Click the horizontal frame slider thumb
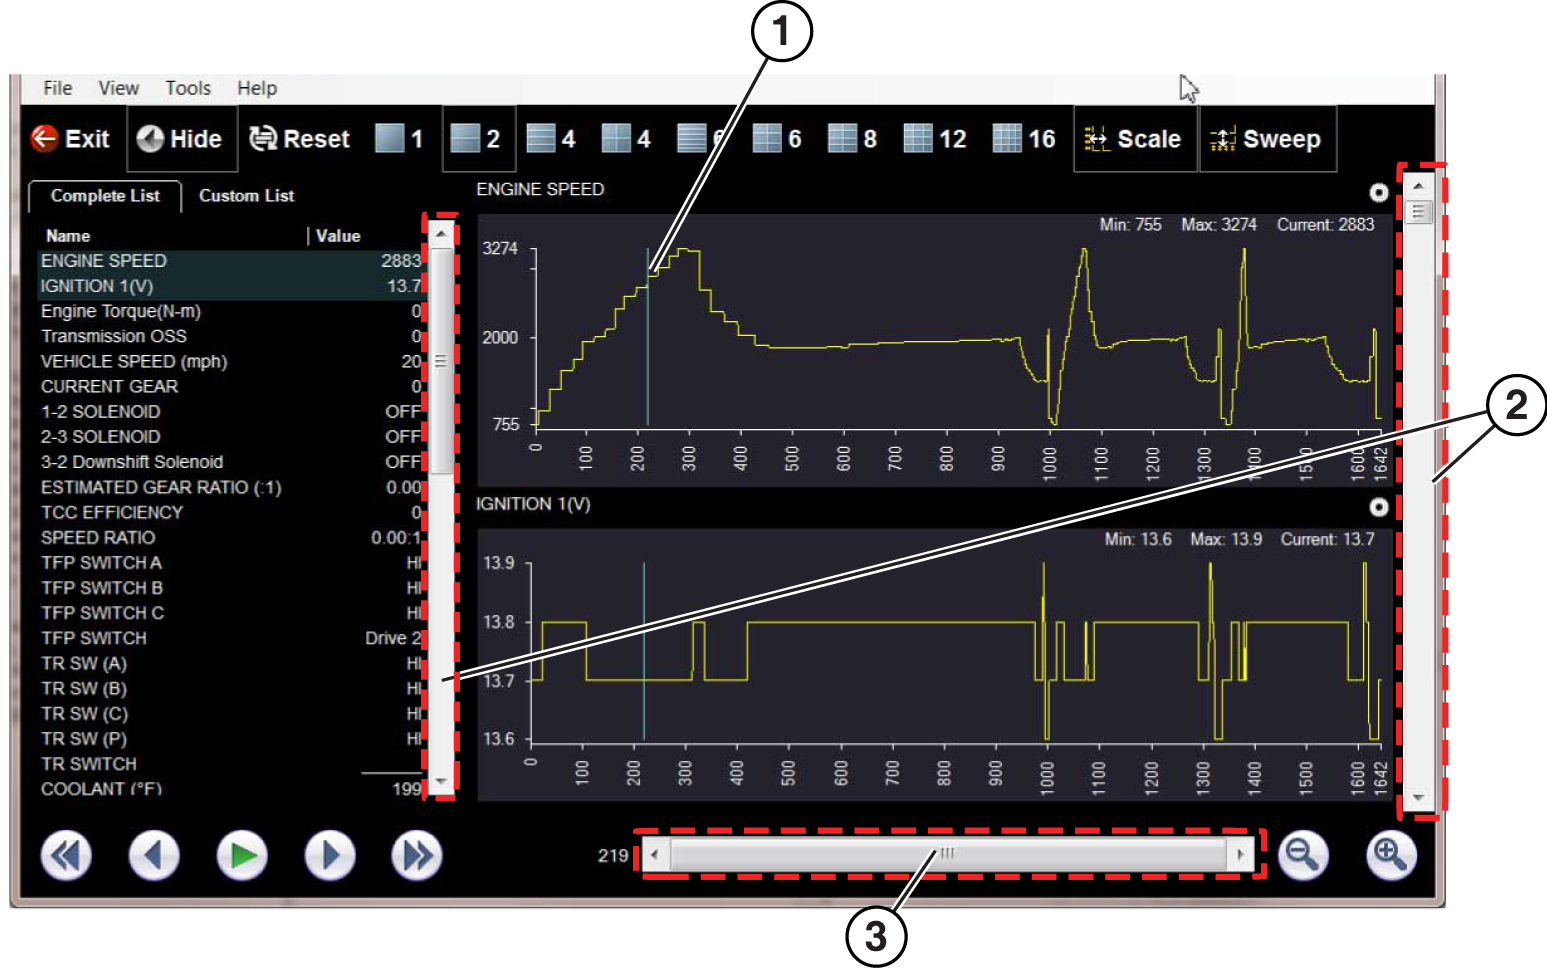This screenshot has height=968, width=1547. coord(946,854)
